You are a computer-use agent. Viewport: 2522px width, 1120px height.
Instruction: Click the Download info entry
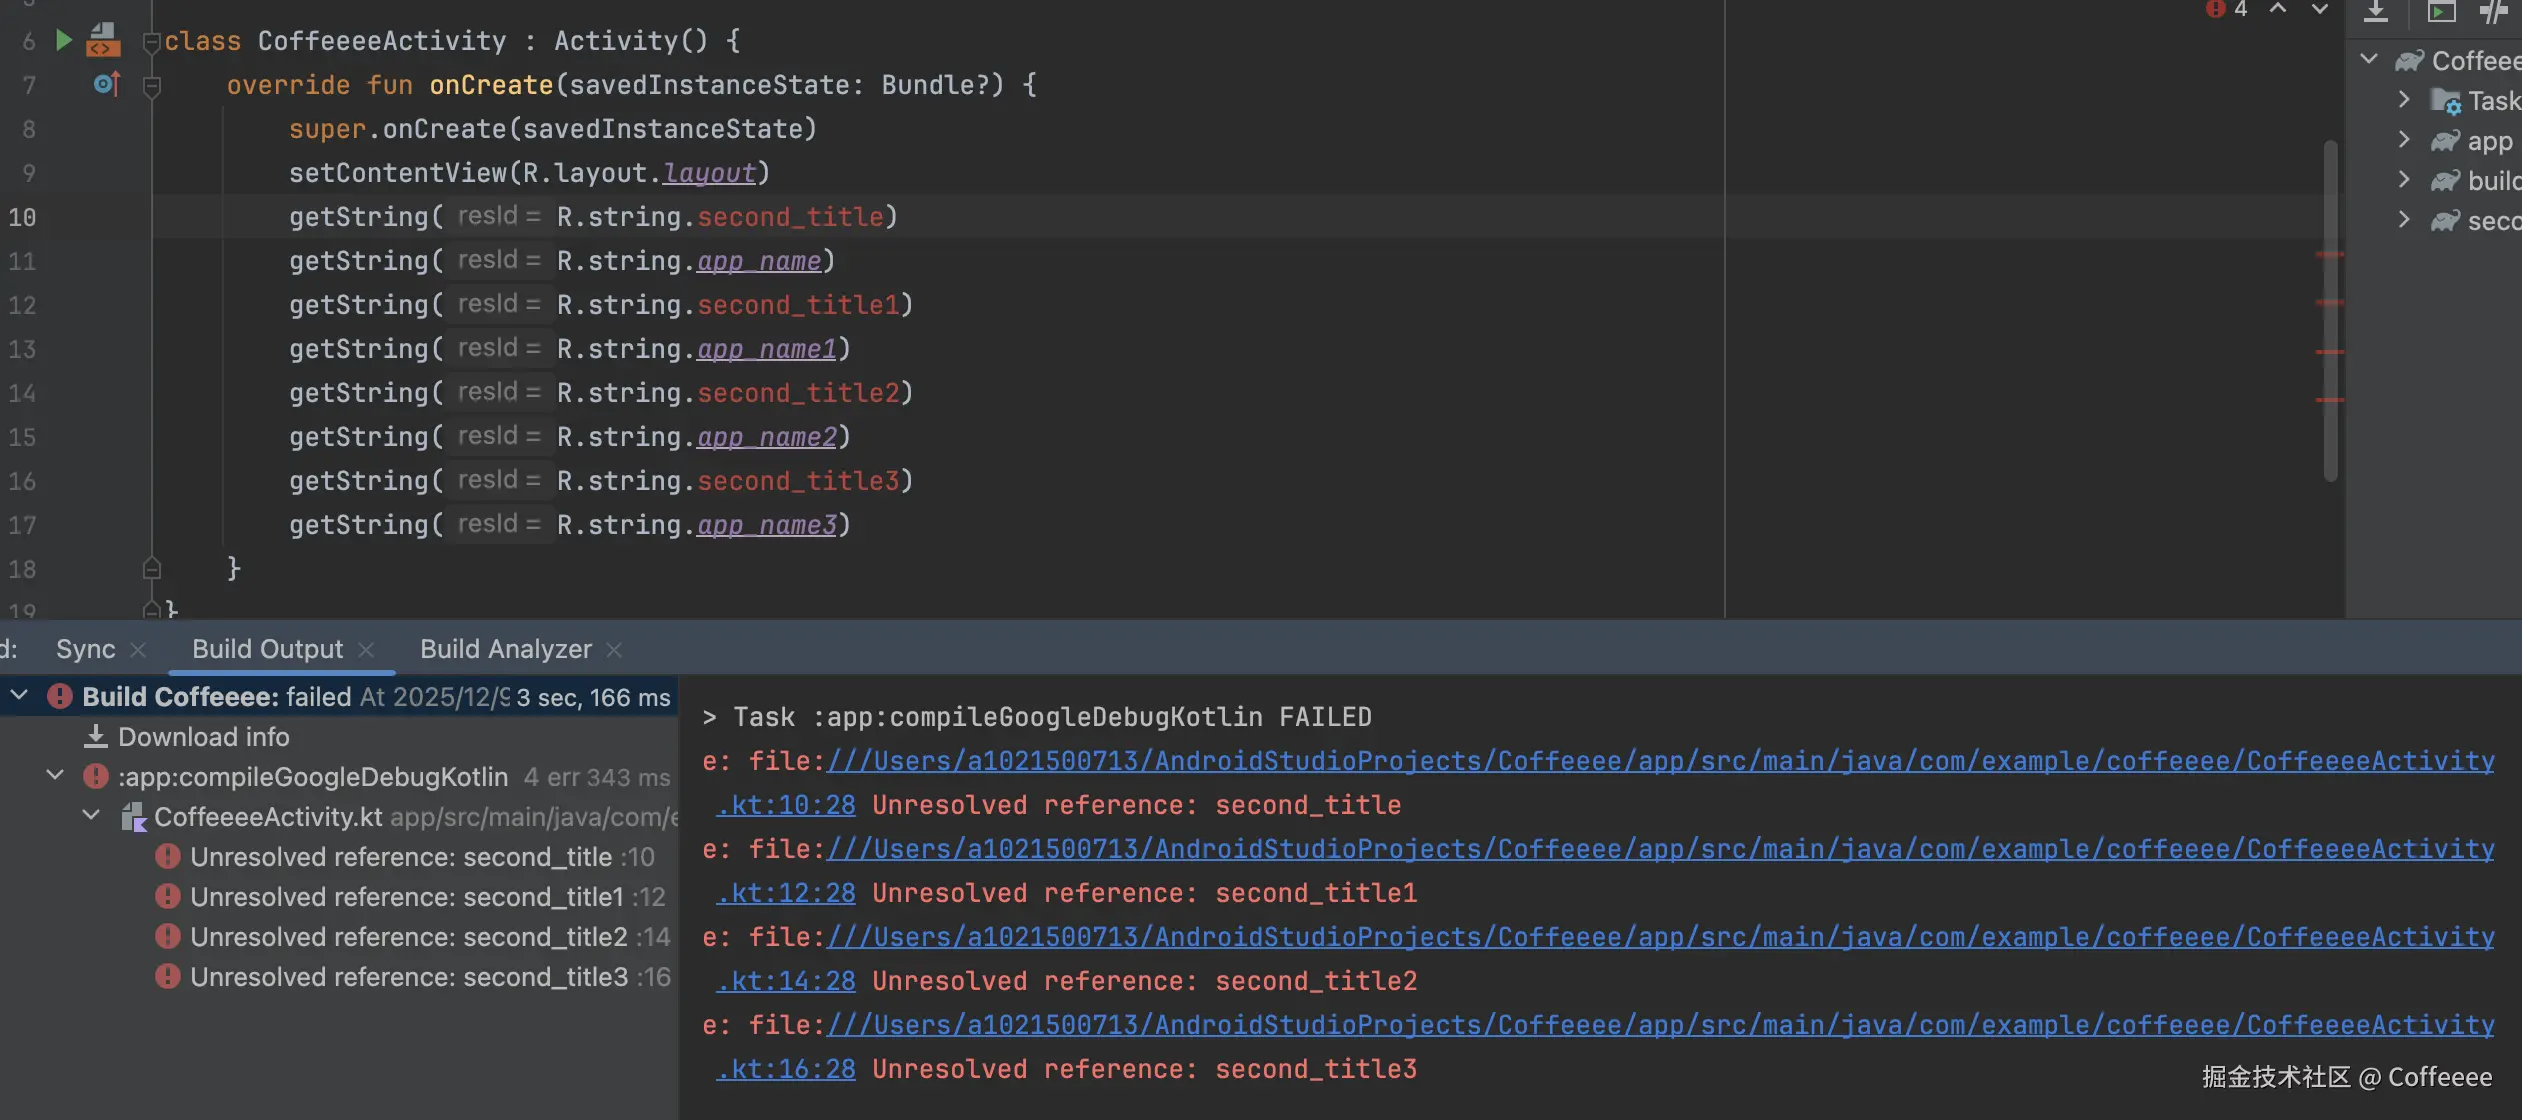tap(203, 737)
